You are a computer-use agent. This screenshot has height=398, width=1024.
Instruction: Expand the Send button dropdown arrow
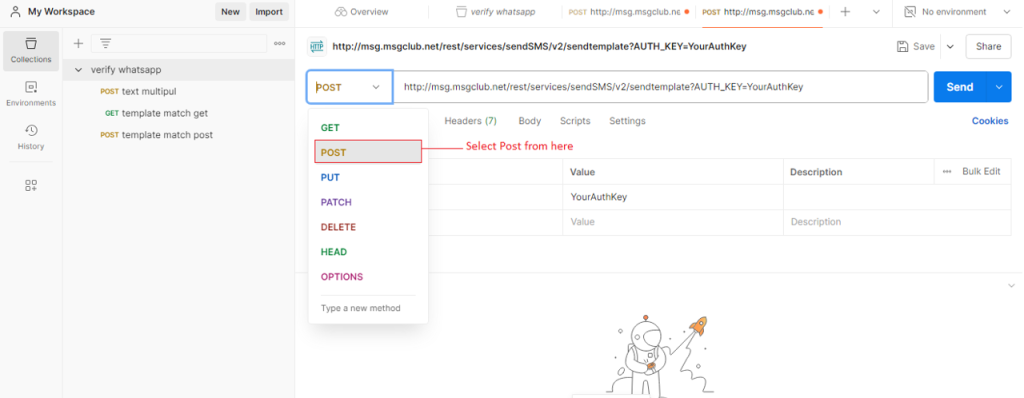point(999,87)
